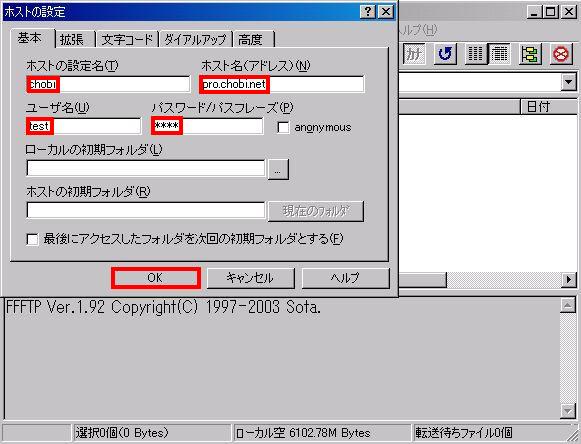Switch to details view icon

tap(499, 54)
